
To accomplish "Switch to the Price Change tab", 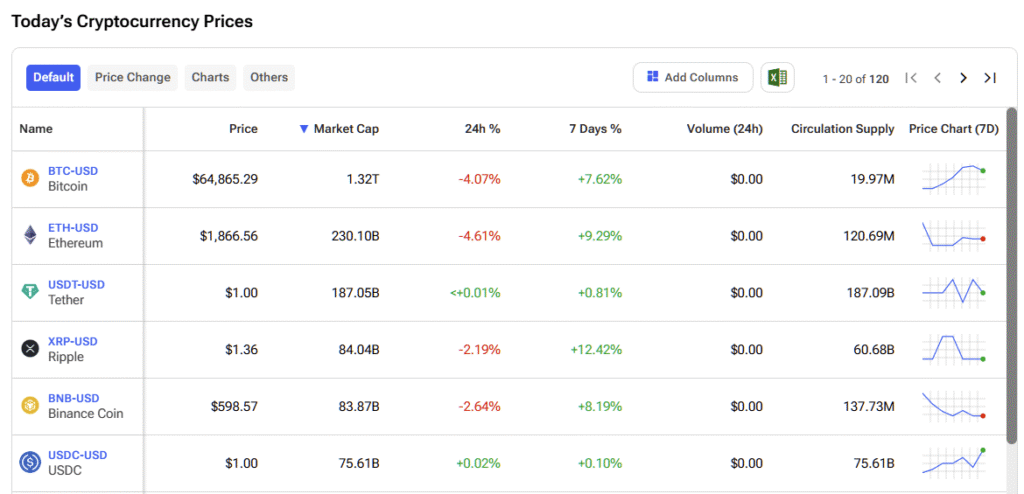I will [133, 78].
